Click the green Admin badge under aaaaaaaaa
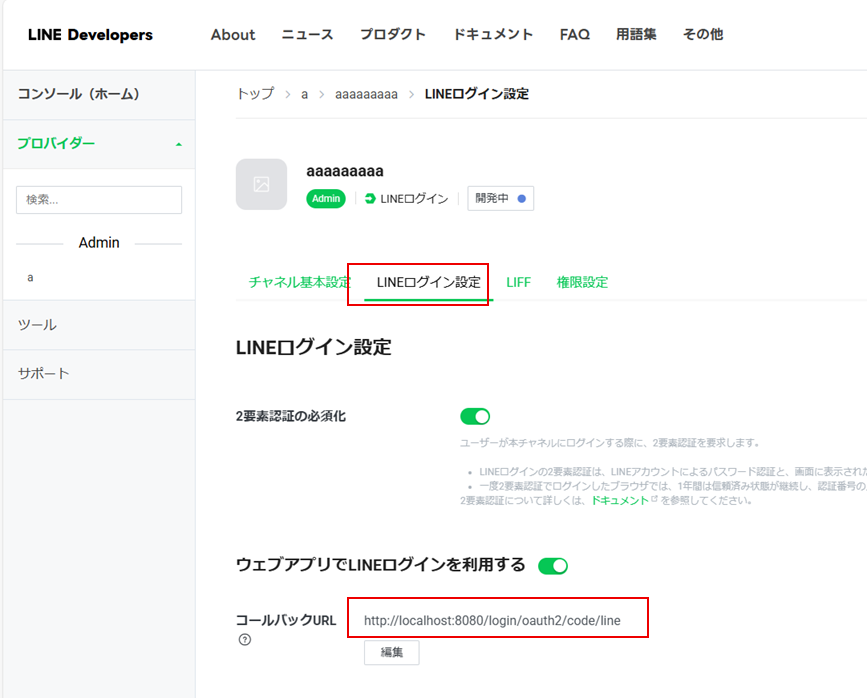 326,199
